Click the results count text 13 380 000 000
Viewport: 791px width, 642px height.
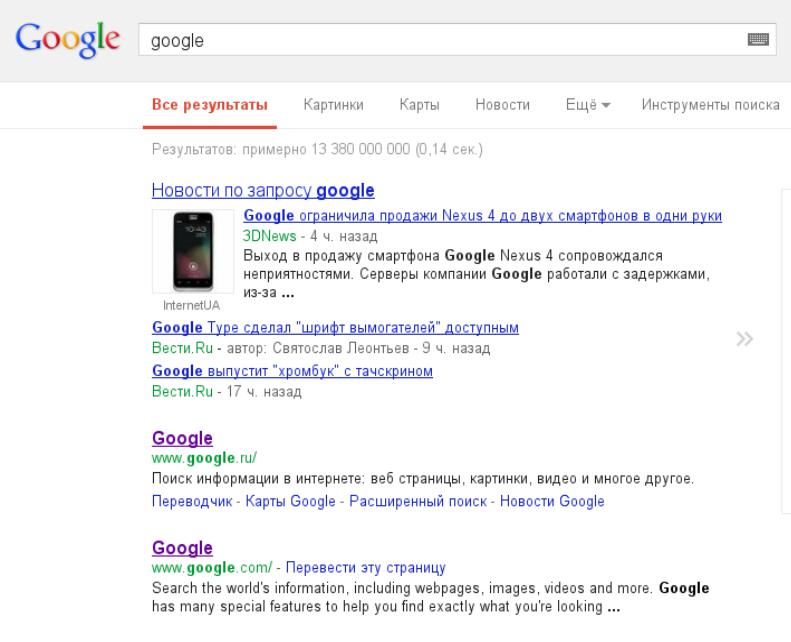[x=361, y=149]
